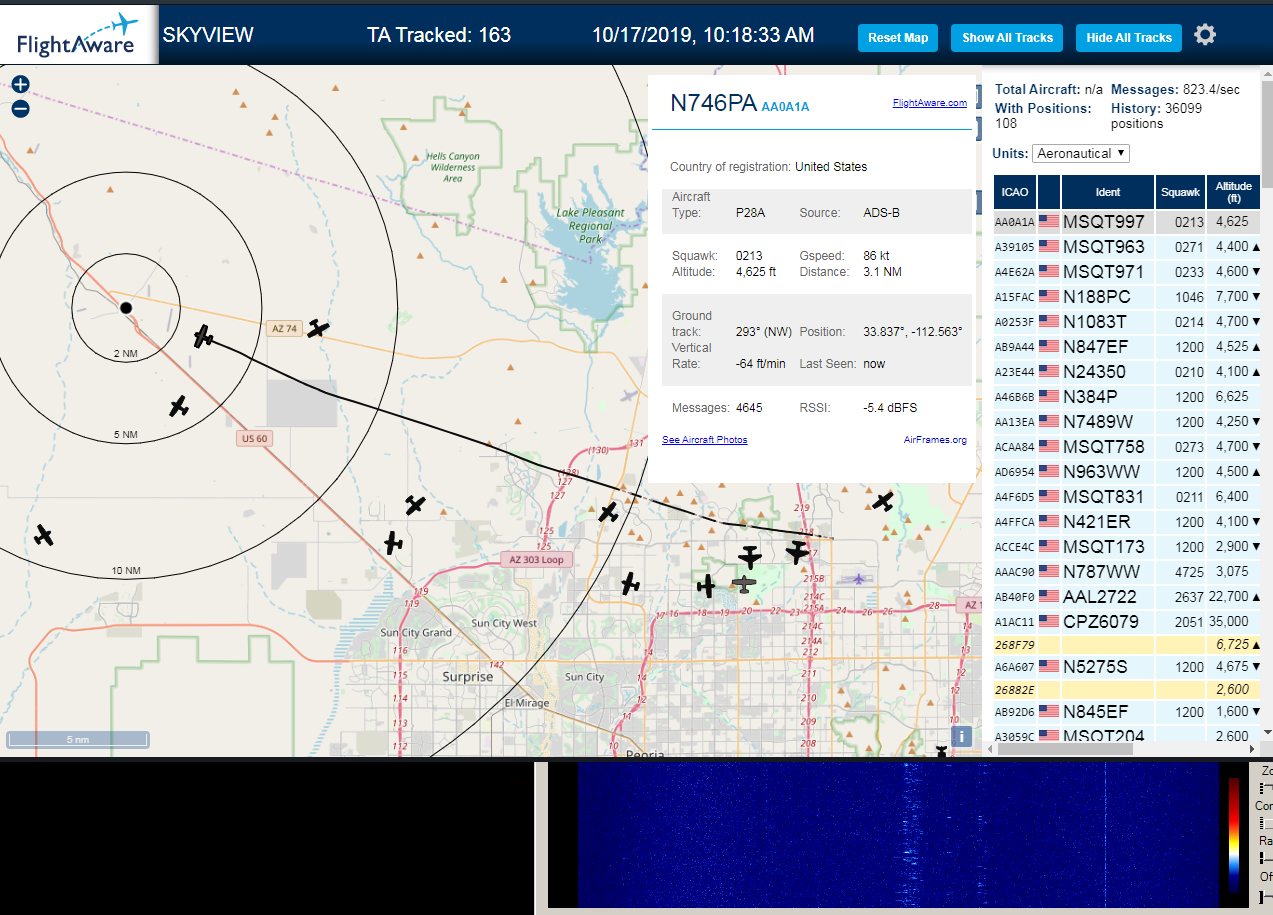The width and height of the screenshot is (1273, 915).
Task: Open the See Aircraft Photos link
Action: (x=705, y=440)
